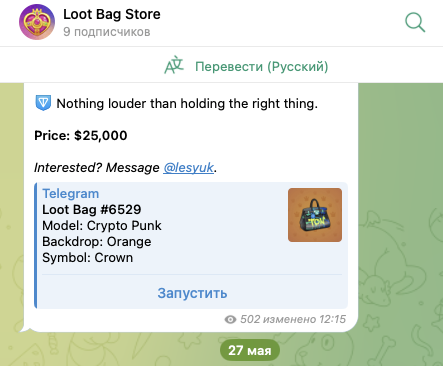Open the Loot Bag #6529 thumbnail image
This screenshot has height=366, width=443.
[315, 215]
